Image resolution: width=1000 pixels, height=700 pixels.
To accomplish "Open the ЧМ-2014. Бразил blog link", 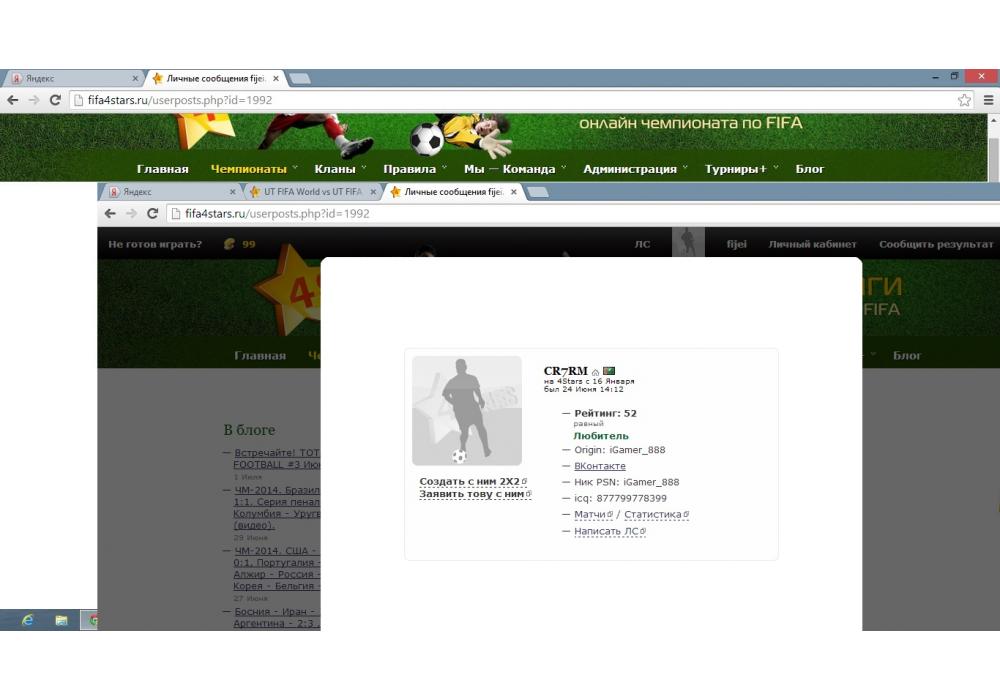I will (x=277, y=507).
